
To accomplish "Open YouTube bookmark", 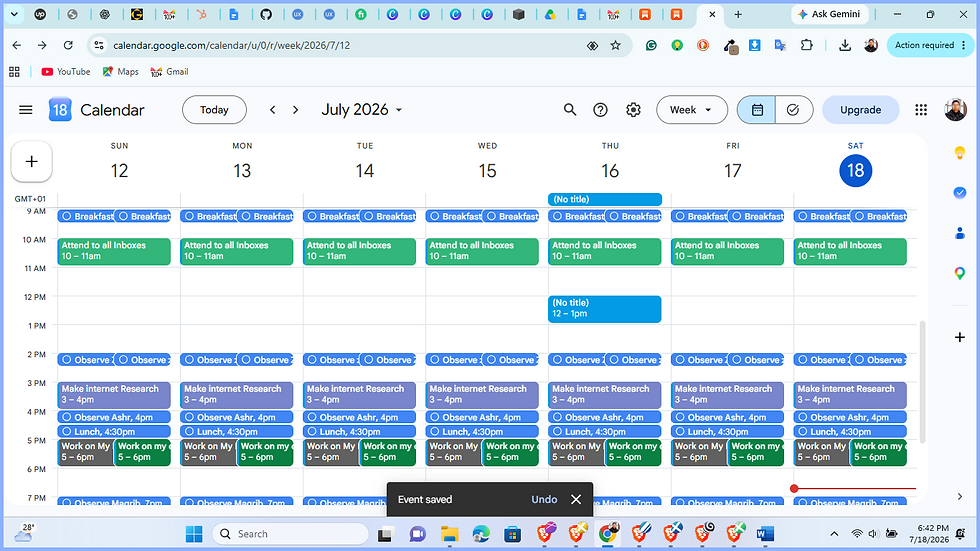I will 66,72.
